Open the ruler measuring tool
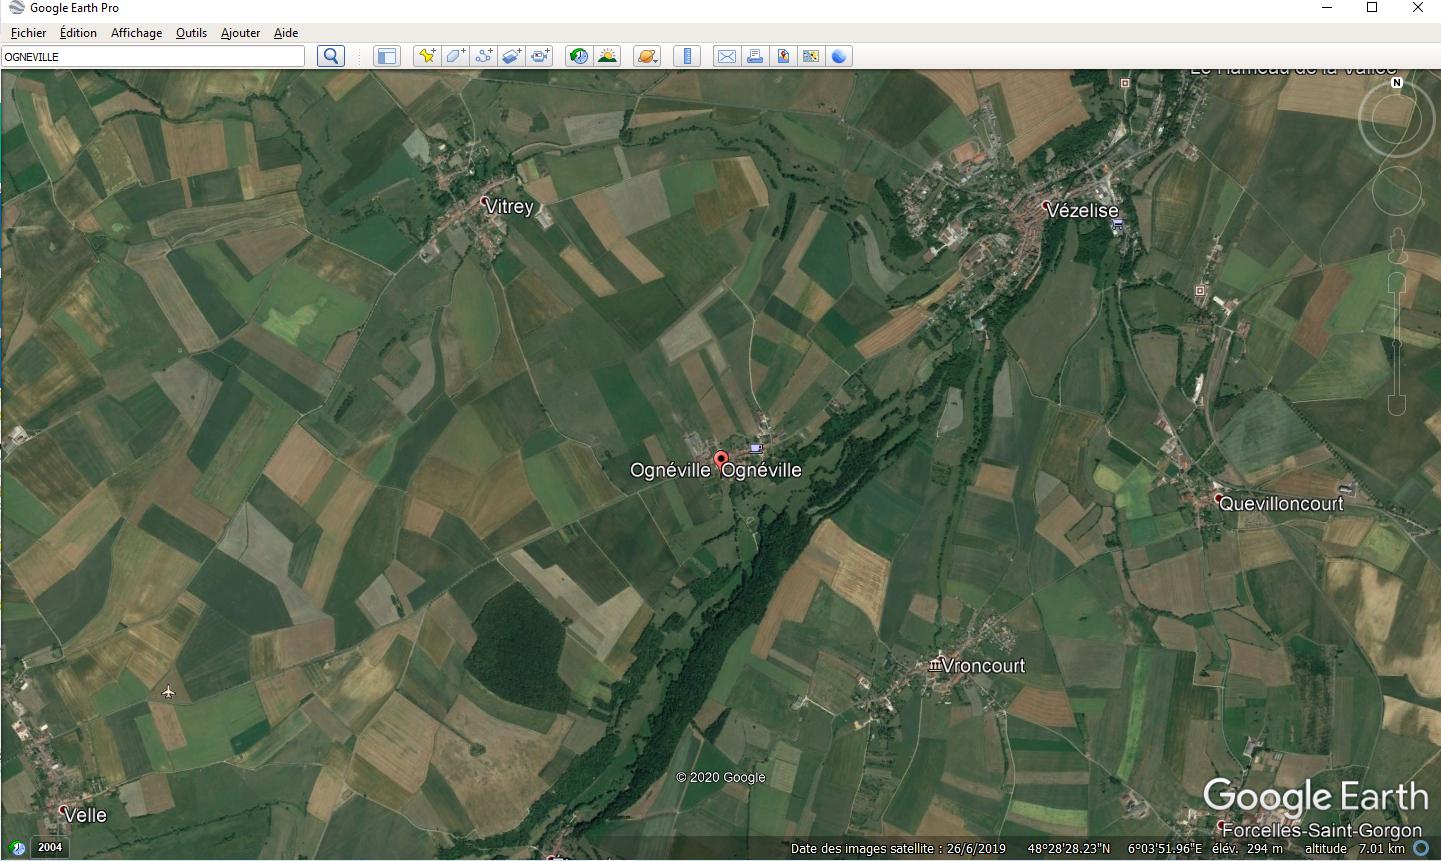Screen dimensions: 1441x861 pos(687,56)
